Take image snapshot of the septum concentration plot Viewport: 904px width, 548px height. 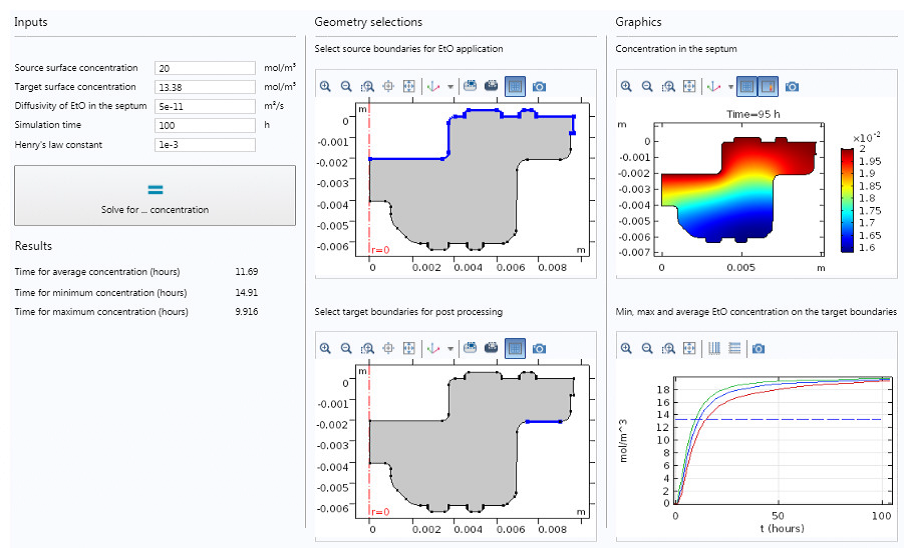[792, 87]
